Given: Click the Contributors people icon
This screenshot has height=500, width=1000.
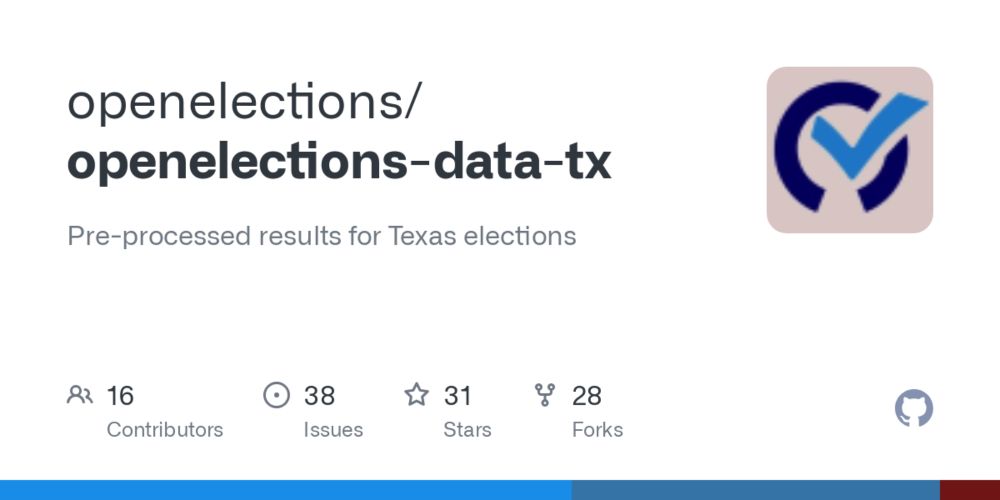Looking at the screenshot, I should click(80, 395).
